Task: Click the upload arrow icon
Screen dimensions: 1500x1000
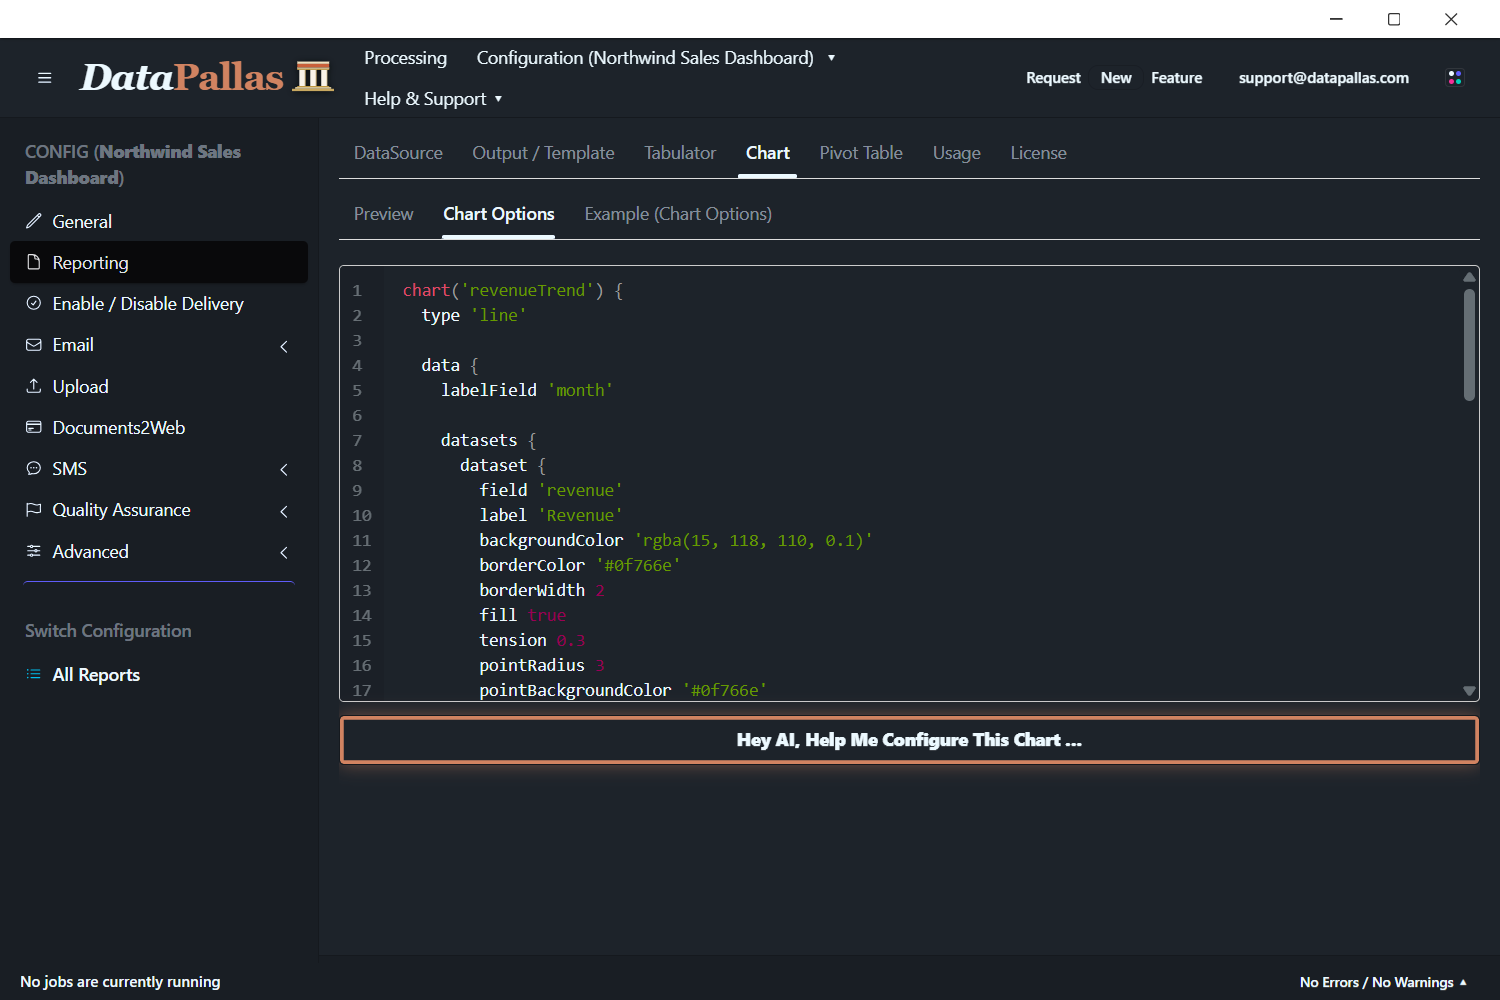Action: 34,386
